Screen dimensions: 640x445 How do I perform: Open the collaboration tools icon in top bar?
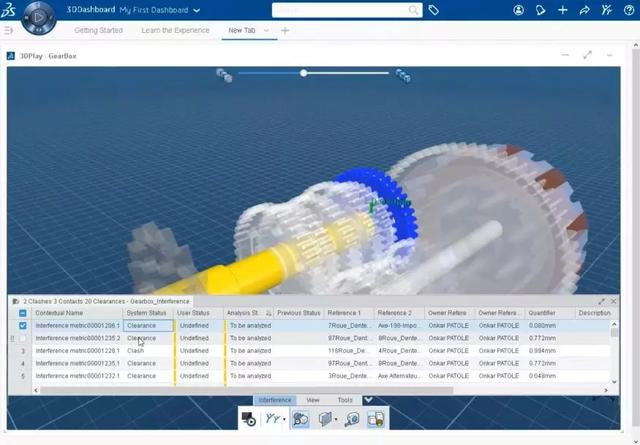pyautogui.click(x=607, y=10)
